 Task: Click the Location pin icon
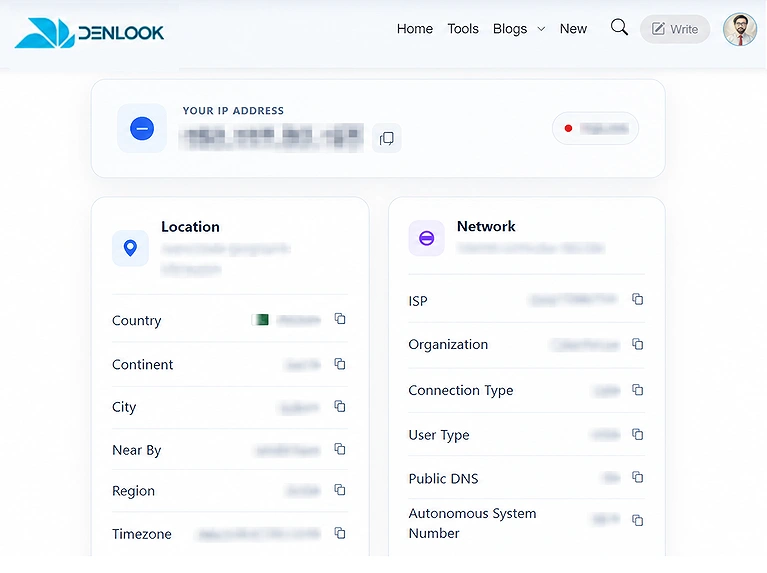[x=130, y=248]
